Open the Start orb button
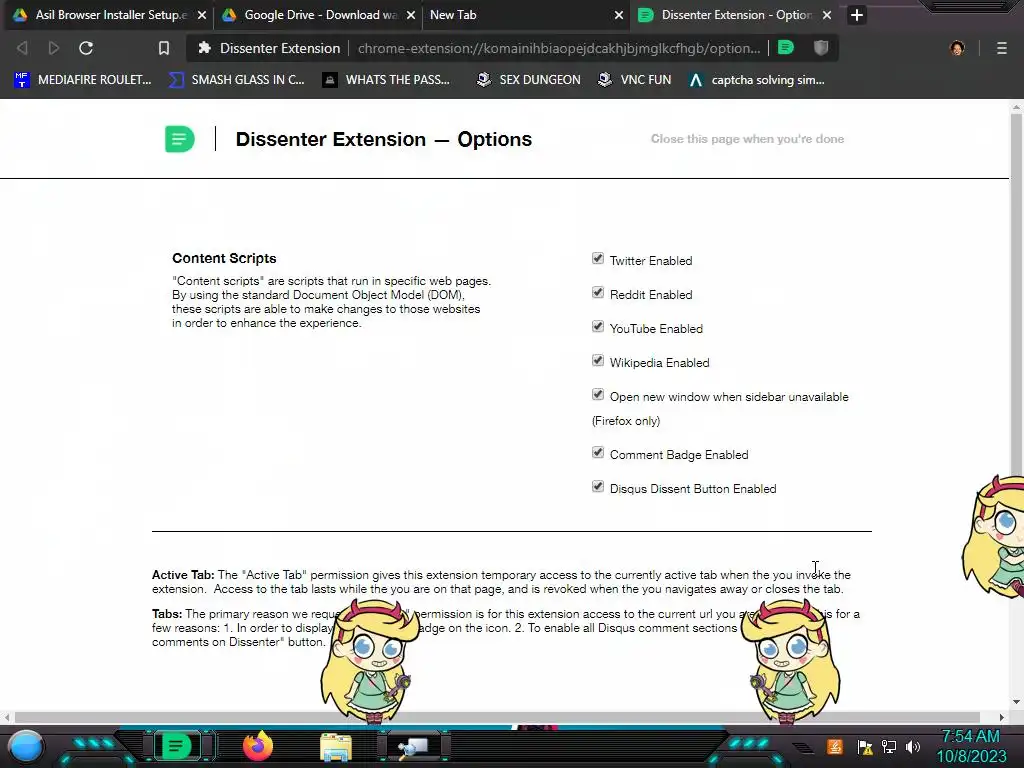Image resolution: width=1024 pixels, height=768 pixels. (26, 747)
